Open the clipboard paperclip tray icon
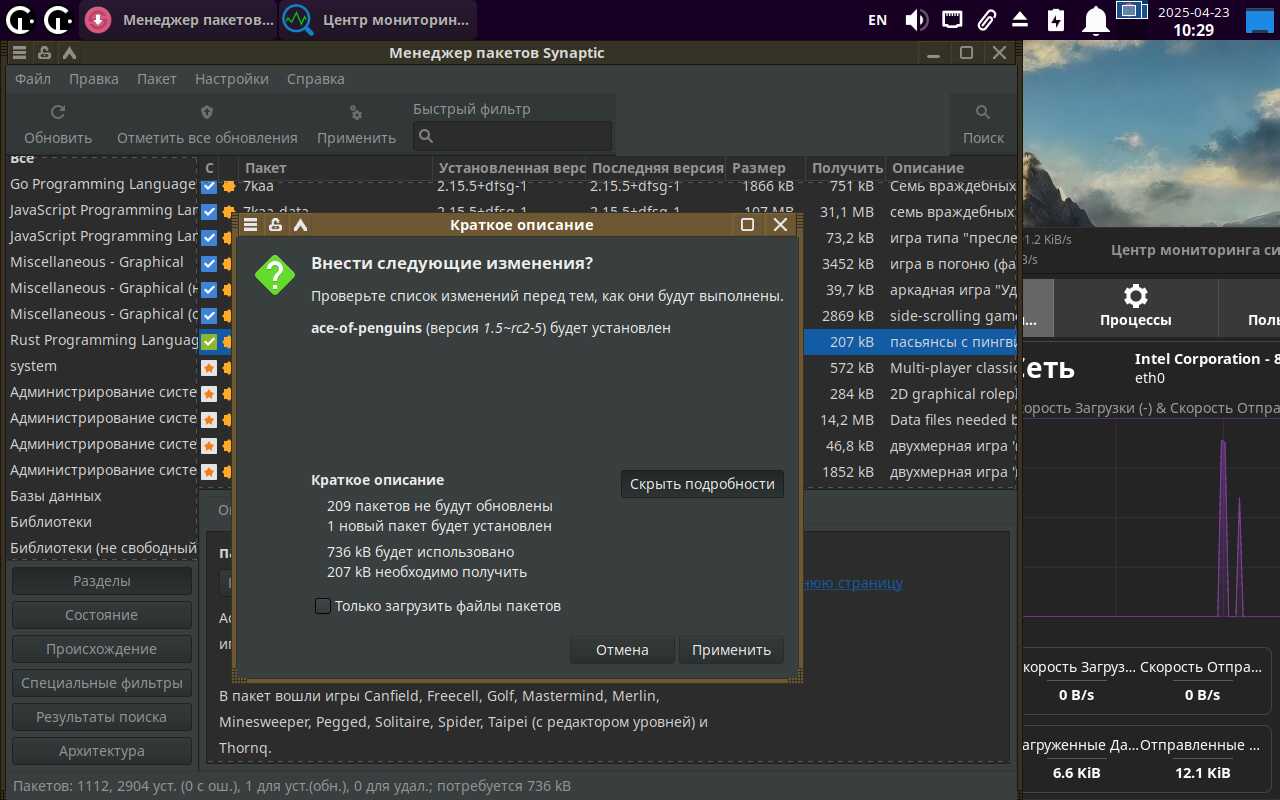The height and width of the screenshot is (800, 1280). [986, 19]
